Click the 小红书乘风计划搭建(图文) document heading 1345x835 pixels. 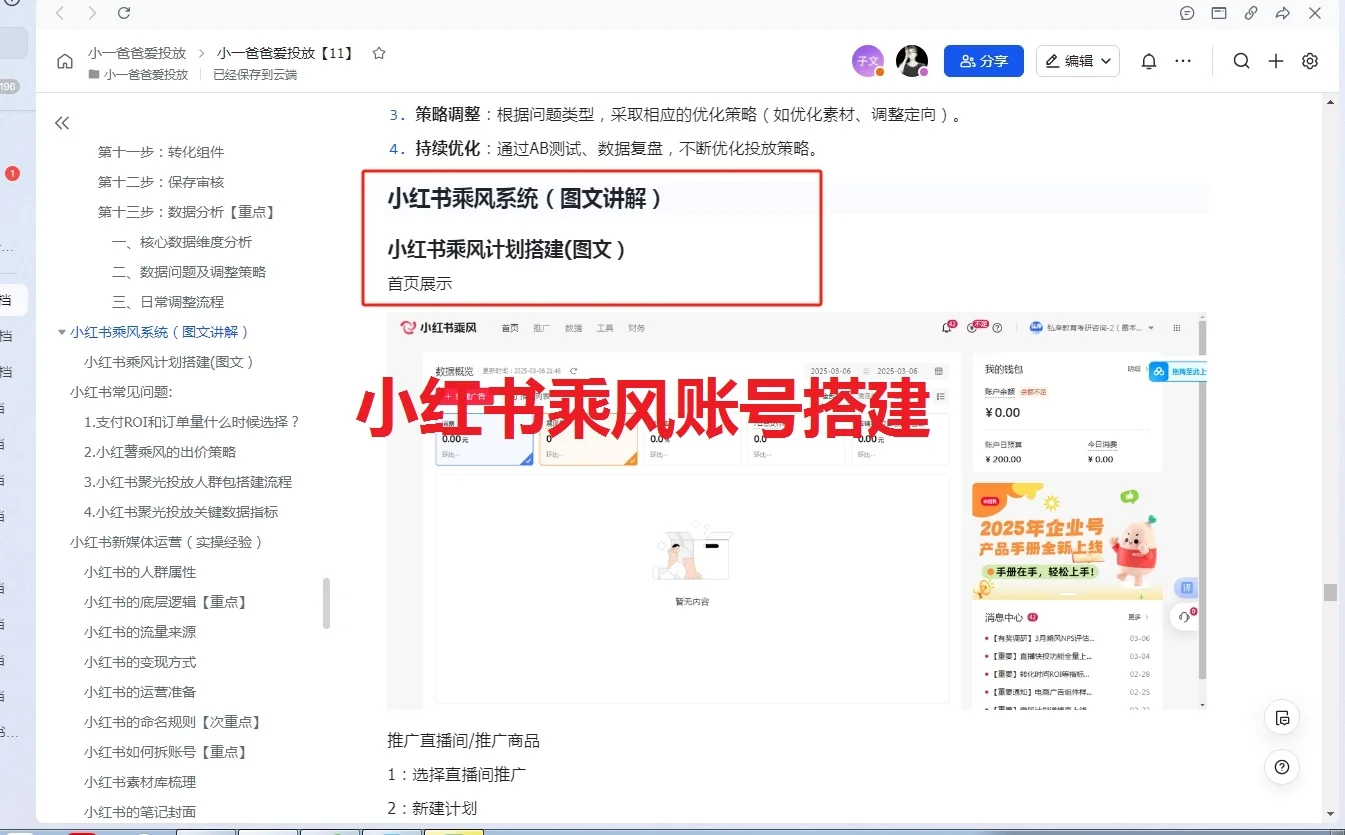[x=507, y=249]
